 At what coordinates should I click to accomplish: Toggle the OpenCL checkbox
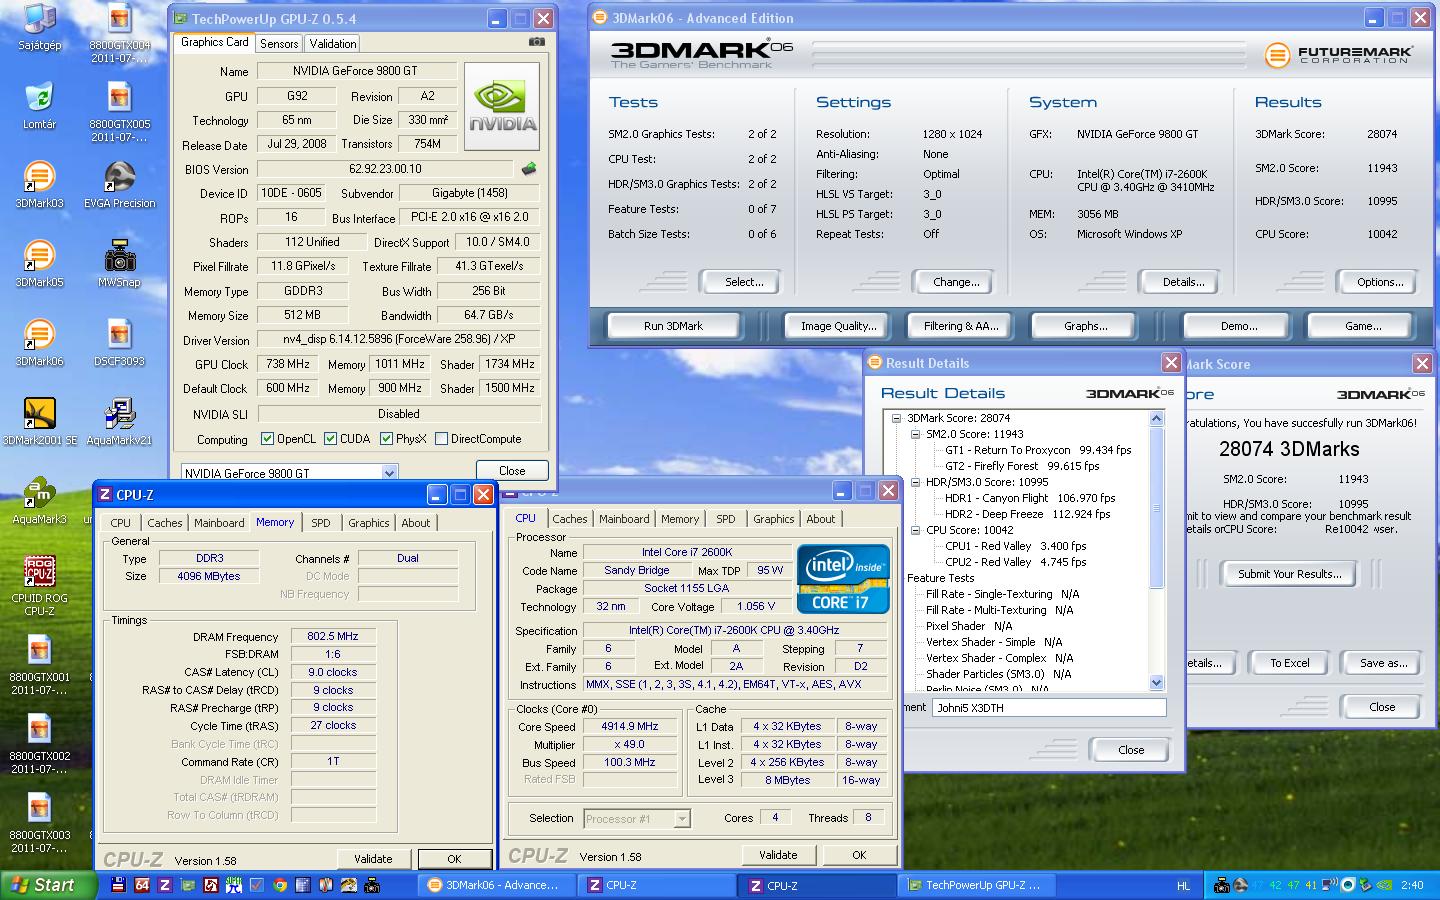pyautogui.click(x=267, y=439)
